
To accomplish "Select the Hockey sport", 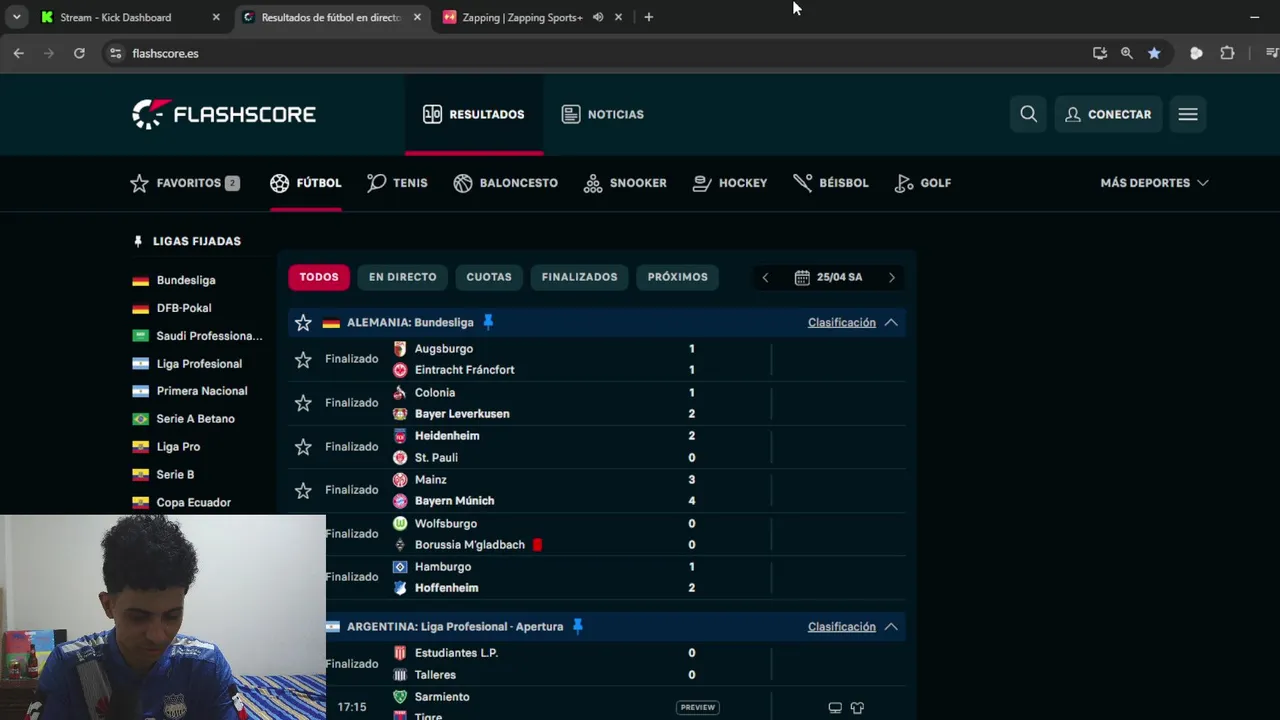I will tap(730, 183).
